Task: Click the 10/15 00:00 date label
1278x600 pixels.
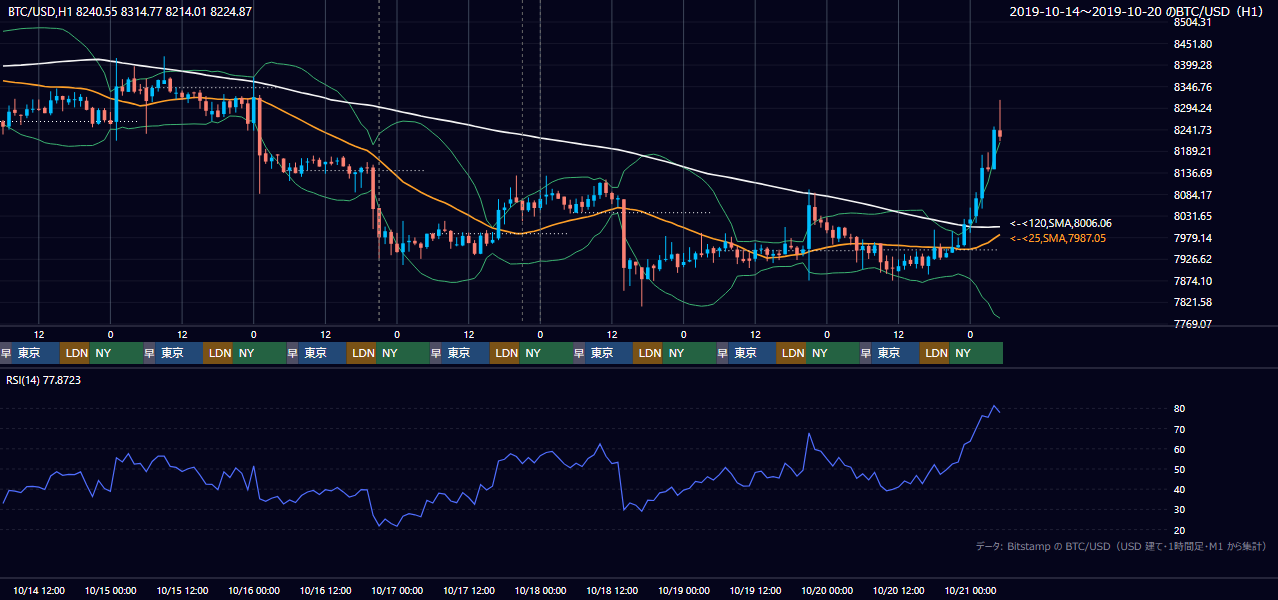Action: click(111, 590)
